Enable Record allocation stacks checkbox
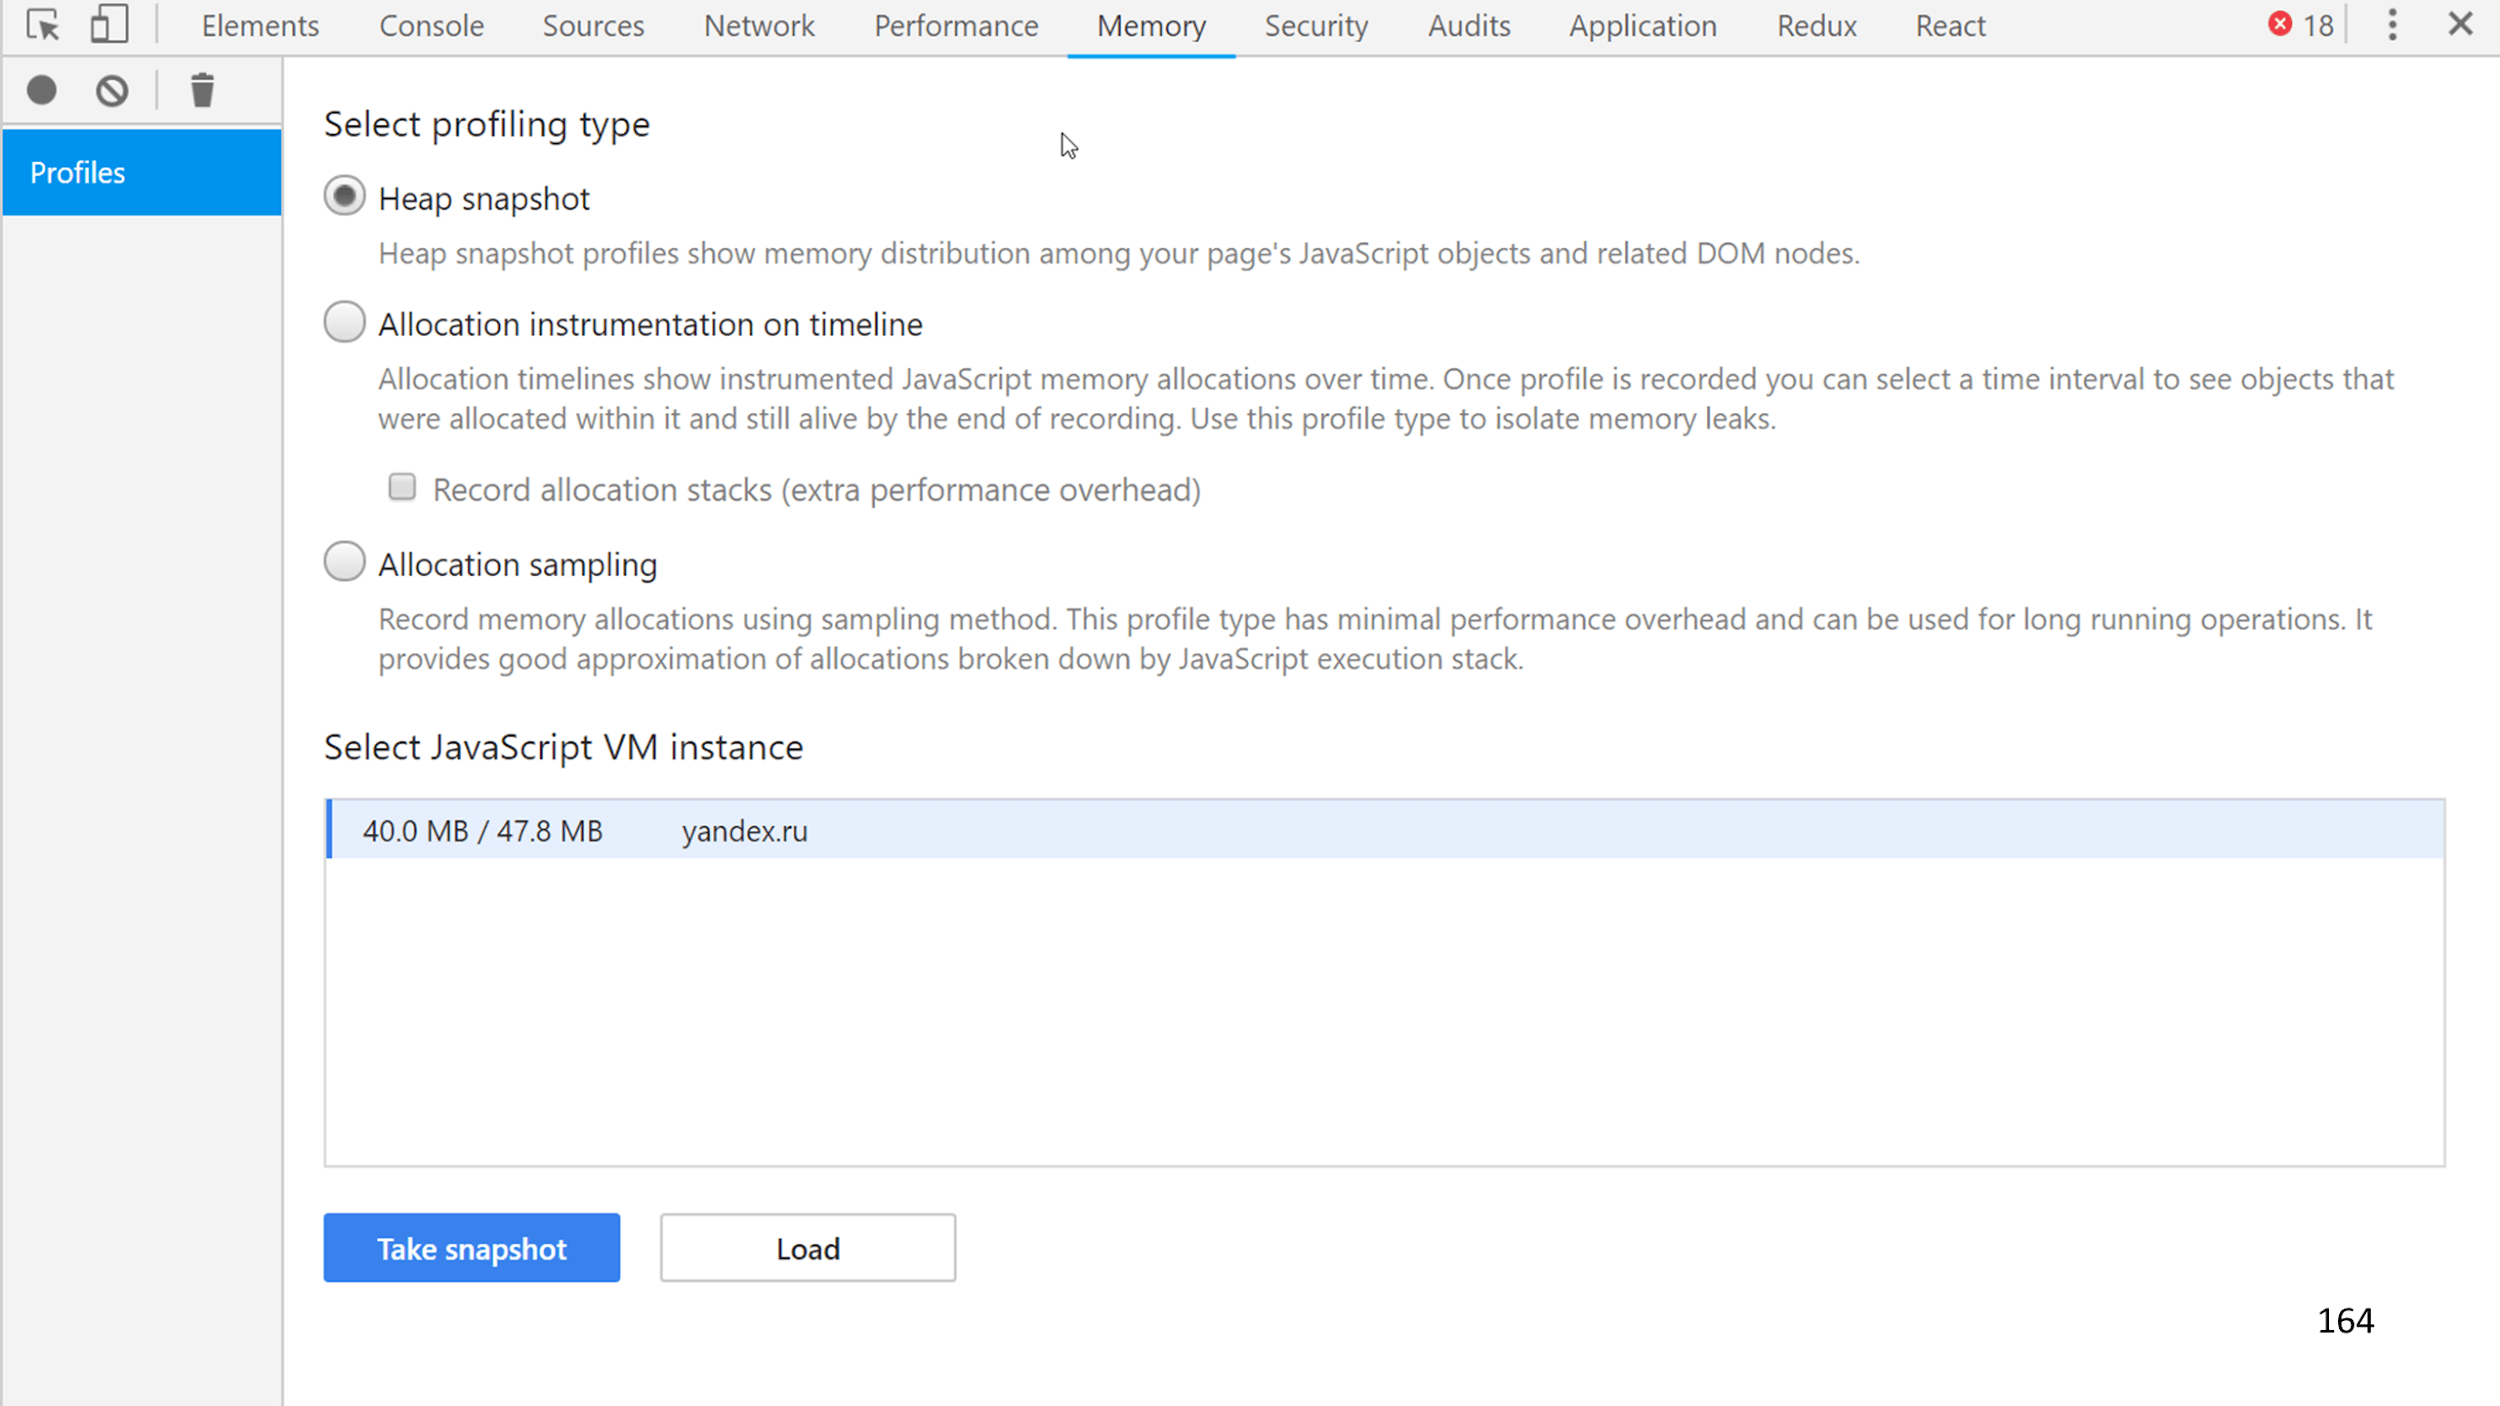The image size is (2500, 1406). click(x=402, y=487)
